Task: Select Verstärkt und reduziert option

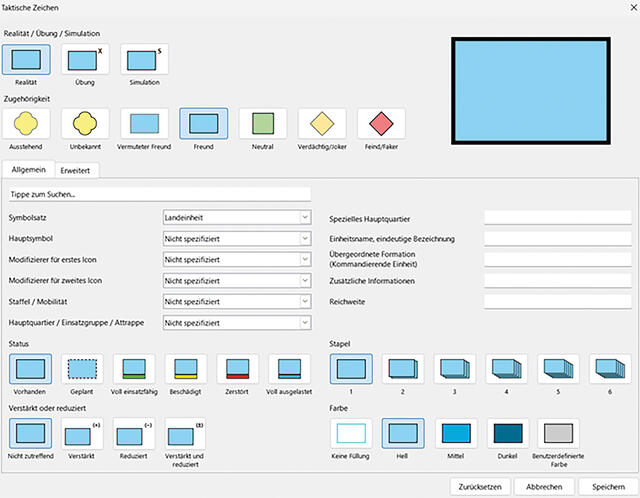Action: pyautogui.click(x=185, y=433)
